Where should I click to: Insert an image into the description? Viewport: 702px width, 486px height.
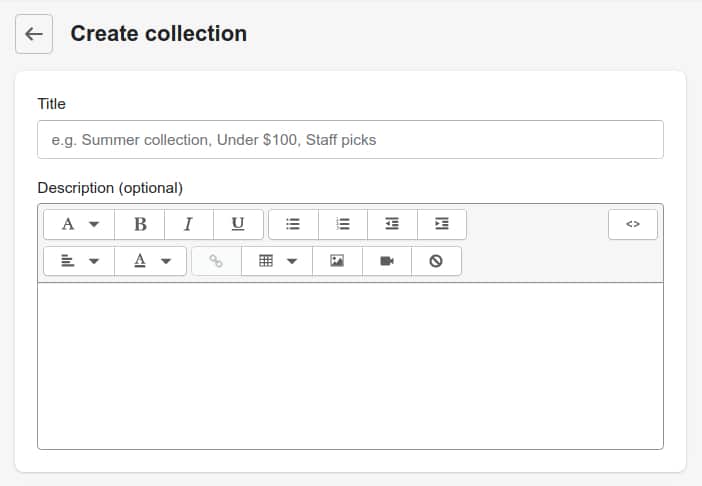(337, 261)
